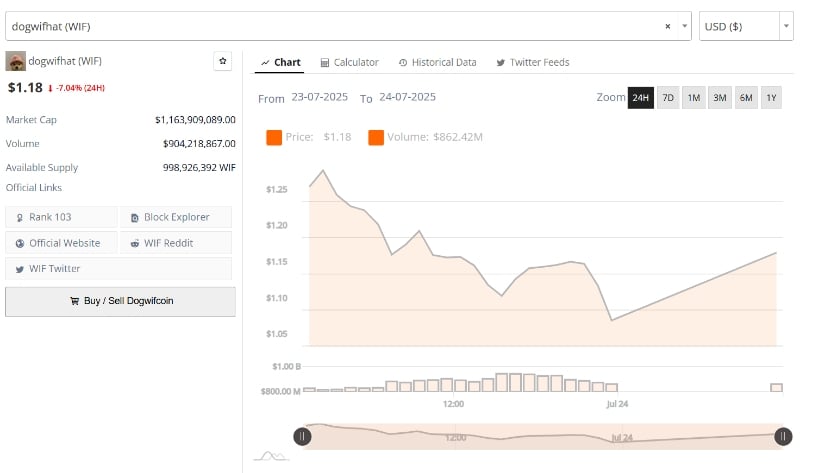Open the Historical Data tab

[x=437, y=62]
